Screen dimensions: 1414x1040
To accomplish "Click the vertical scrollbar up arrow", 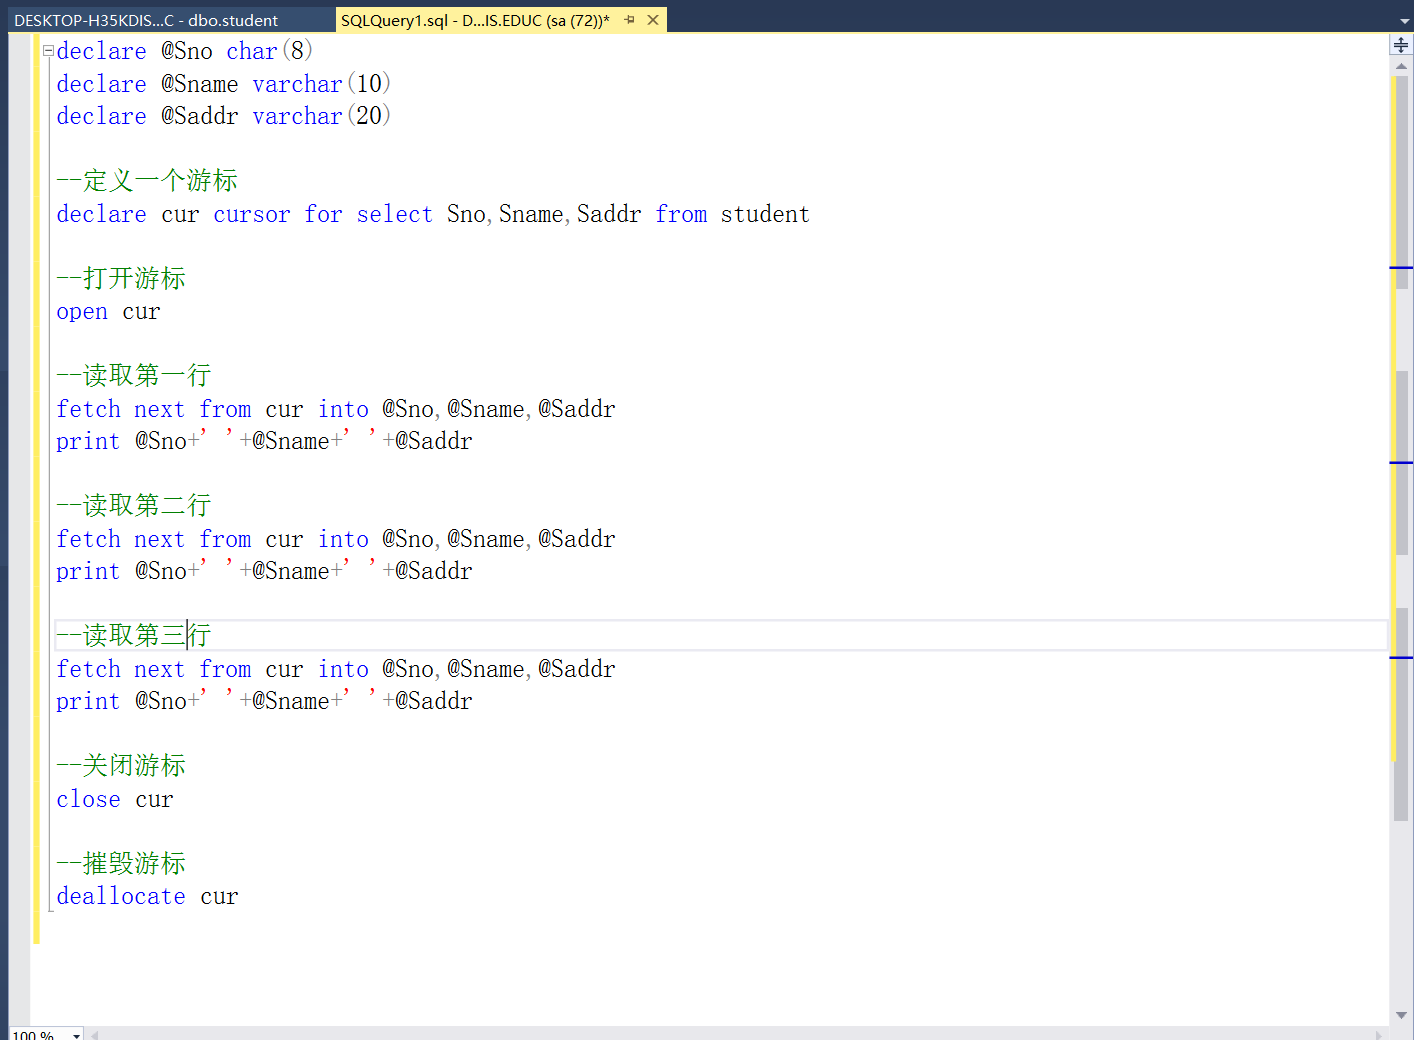I will pos(1401,66).
